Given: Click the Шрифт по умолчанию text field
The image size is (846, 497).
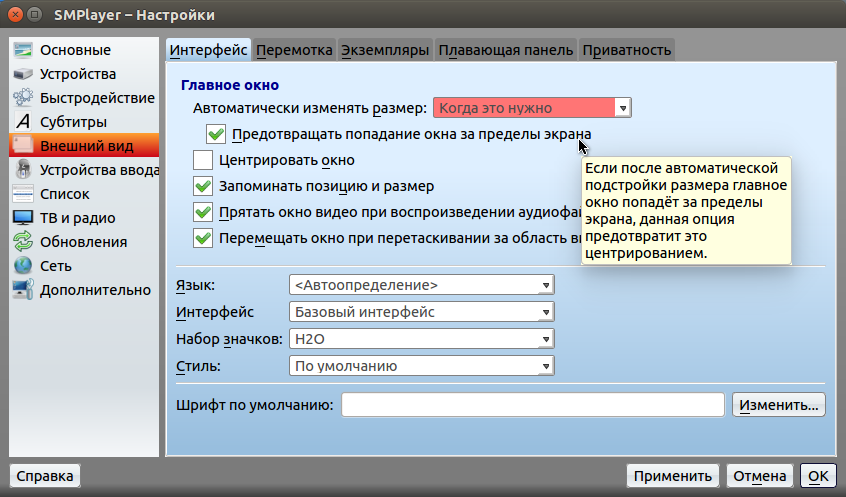Looking at the screenshot, I should coord(533,405).
